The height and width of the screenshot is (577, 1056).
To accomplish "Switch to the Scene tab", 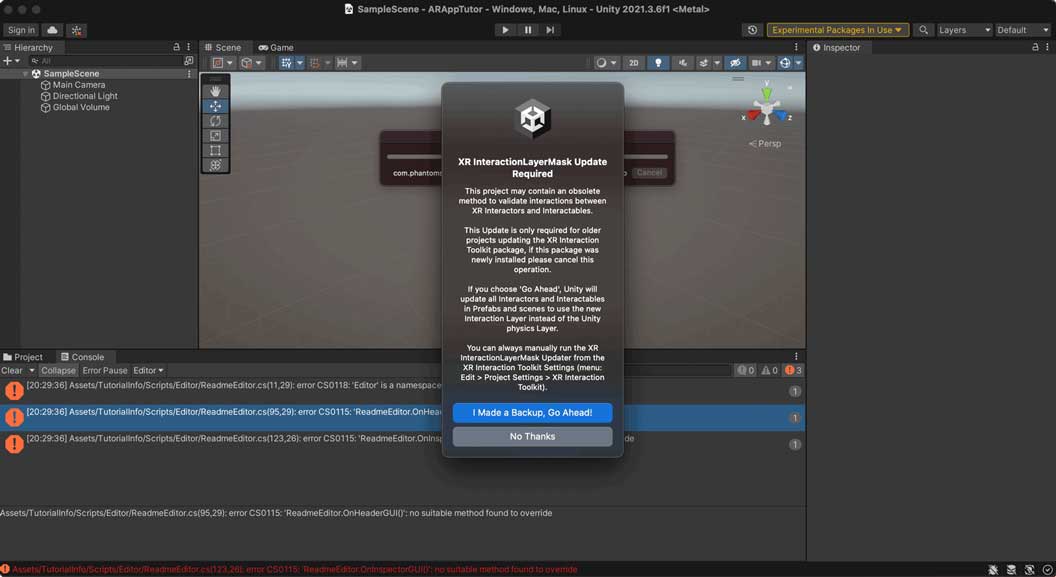I will (224, 47).
